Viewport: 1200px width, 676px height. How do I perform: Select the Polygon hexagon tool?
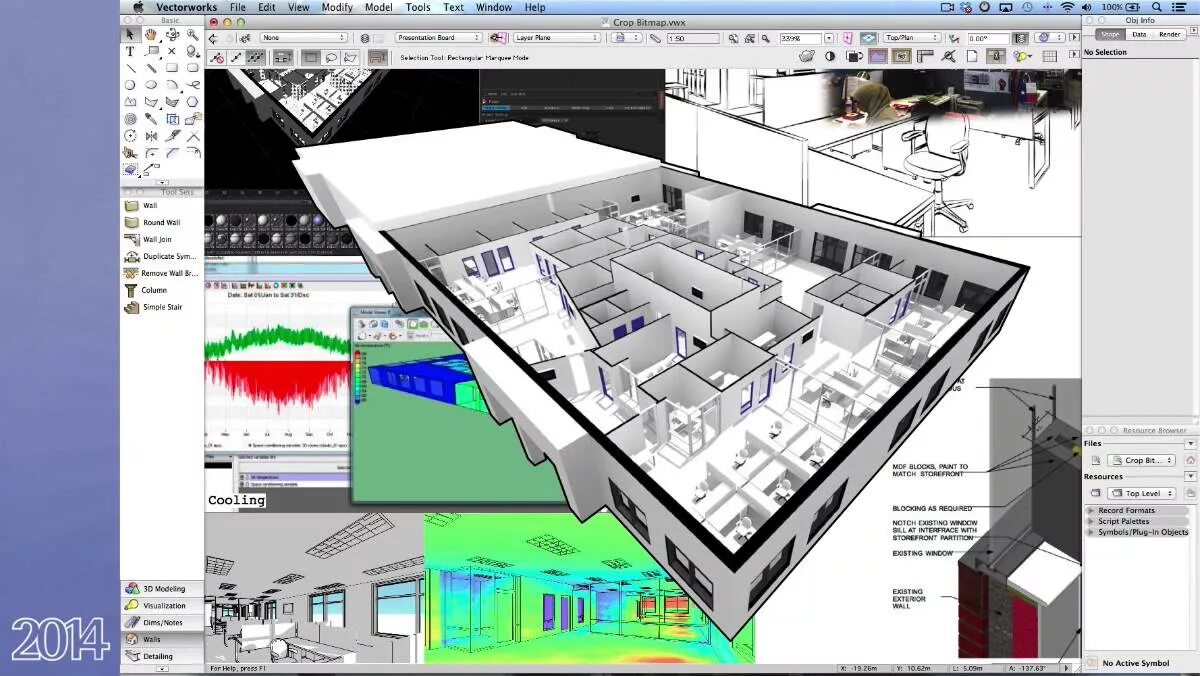(193, 102)
